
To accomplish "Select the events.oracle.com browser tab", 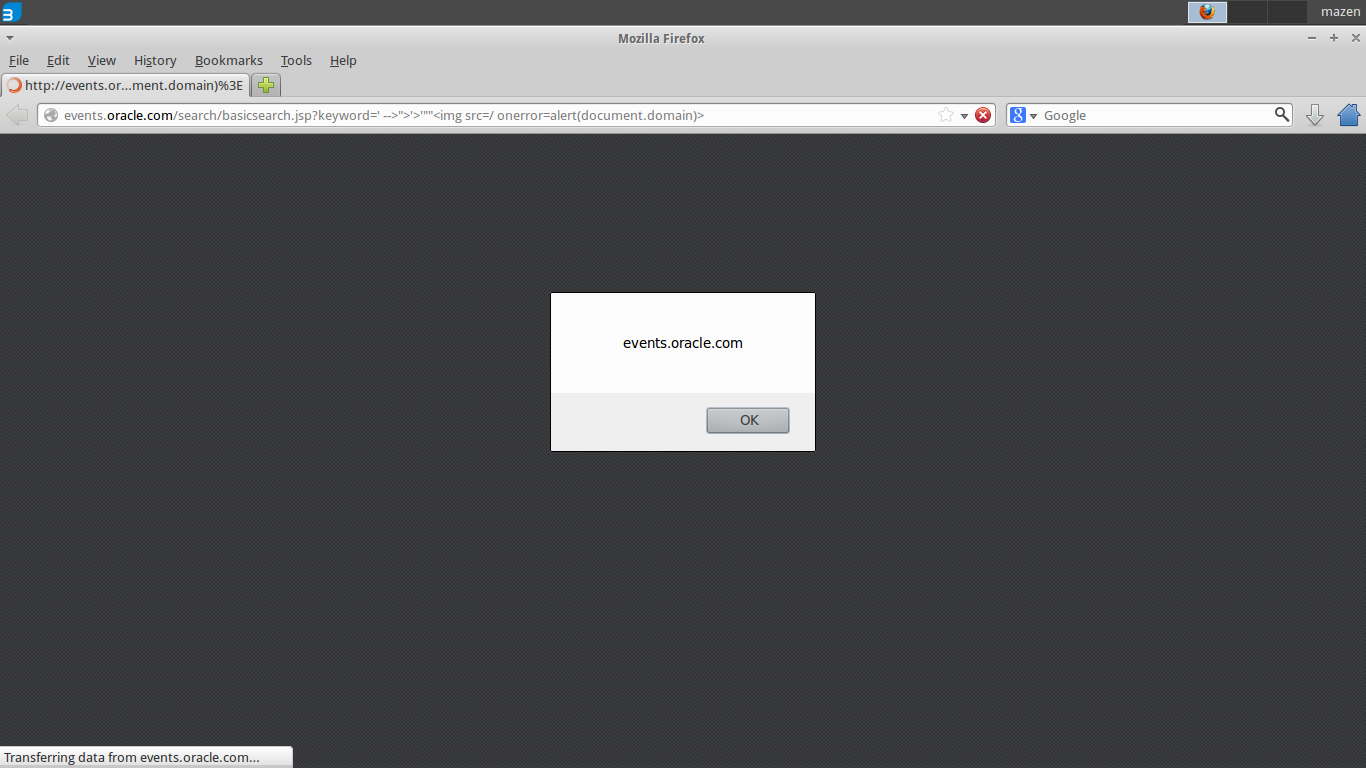I will pyautogui.click(x=125, y=85).
